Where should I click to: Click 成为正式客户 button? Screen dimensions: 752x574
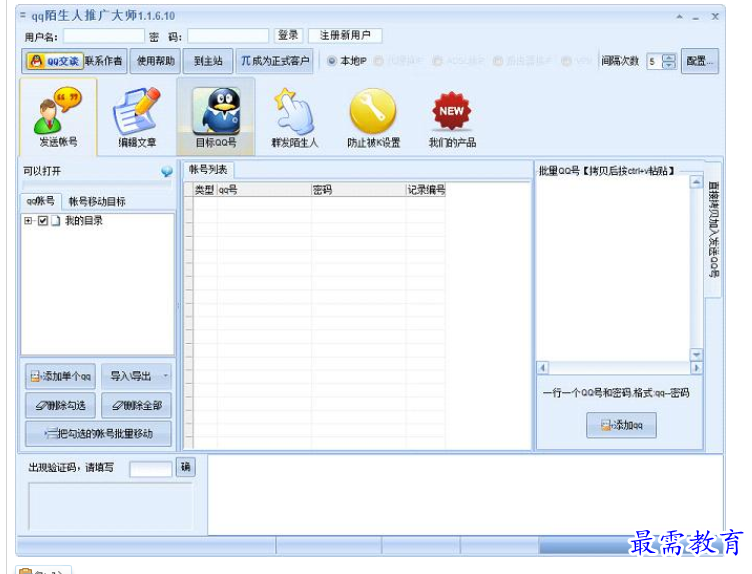274,61
